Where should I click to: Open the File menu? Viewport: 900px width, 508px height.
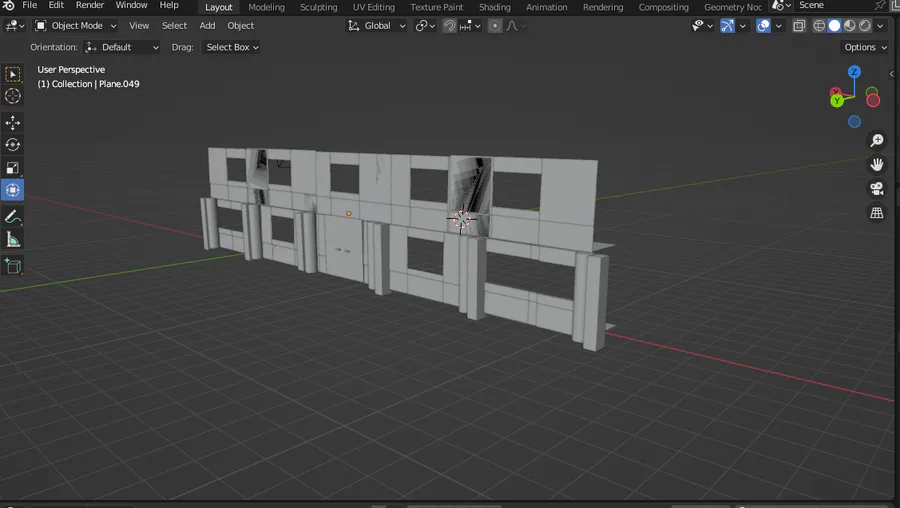(29, 5)
